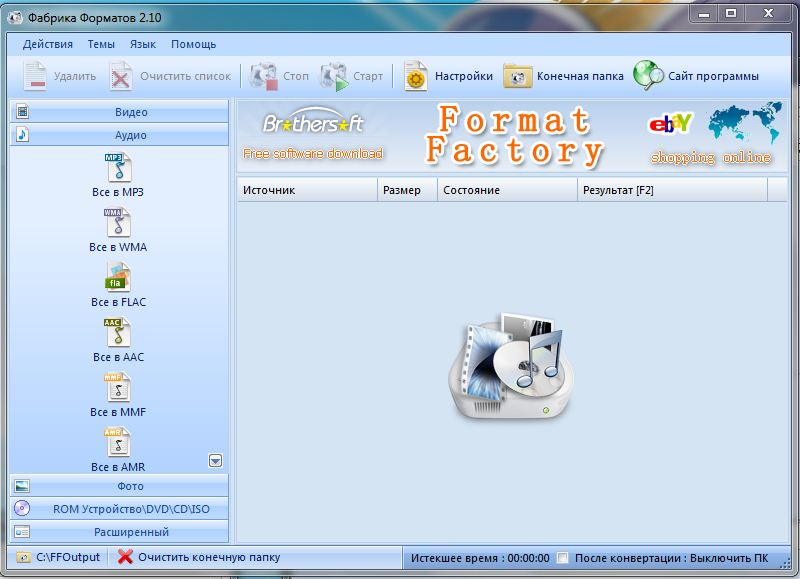Click the Стоп toolbar icon
The image size is (800, 579).
coord(264,76)
